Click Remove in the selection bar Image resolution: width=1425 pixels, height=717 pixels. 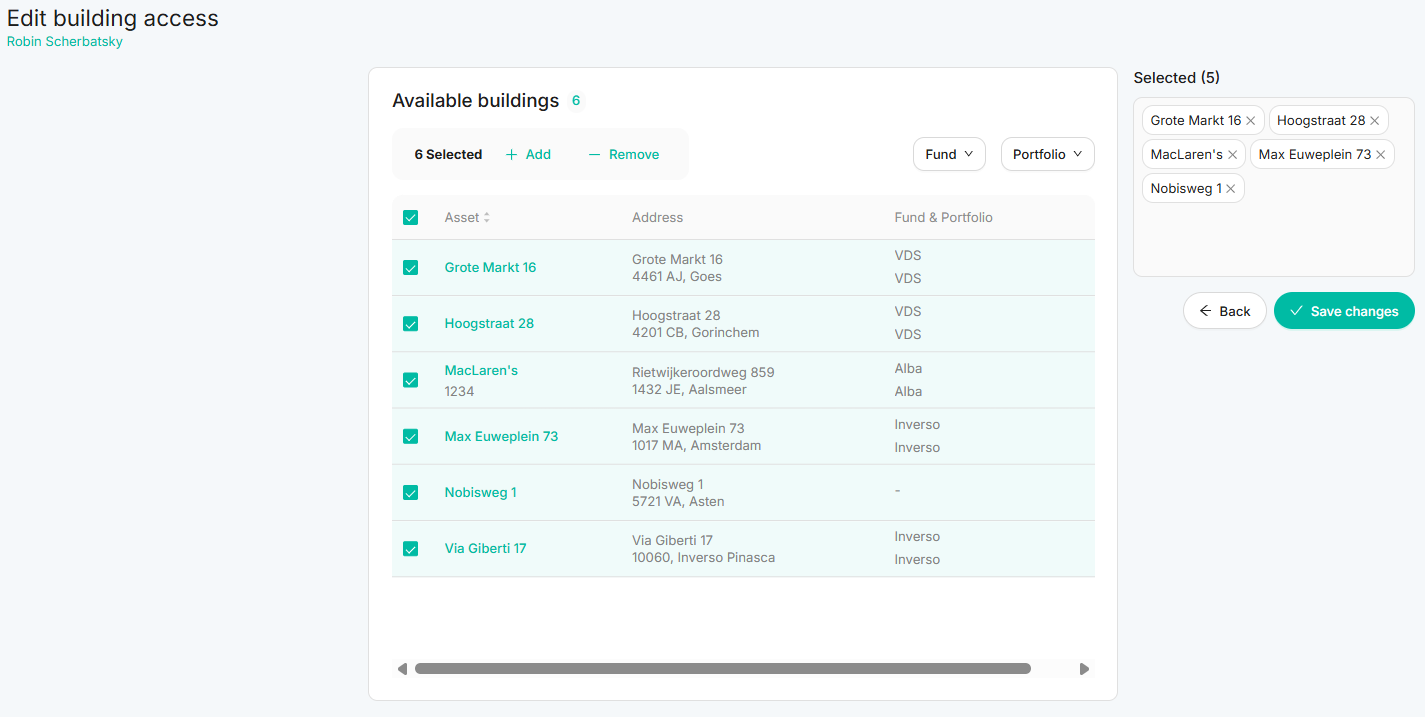624,154
